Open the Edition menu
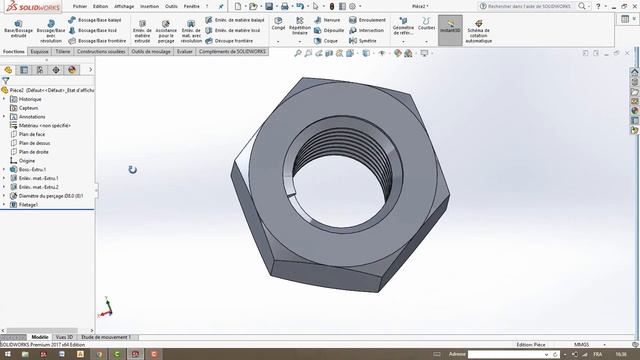 100,7
